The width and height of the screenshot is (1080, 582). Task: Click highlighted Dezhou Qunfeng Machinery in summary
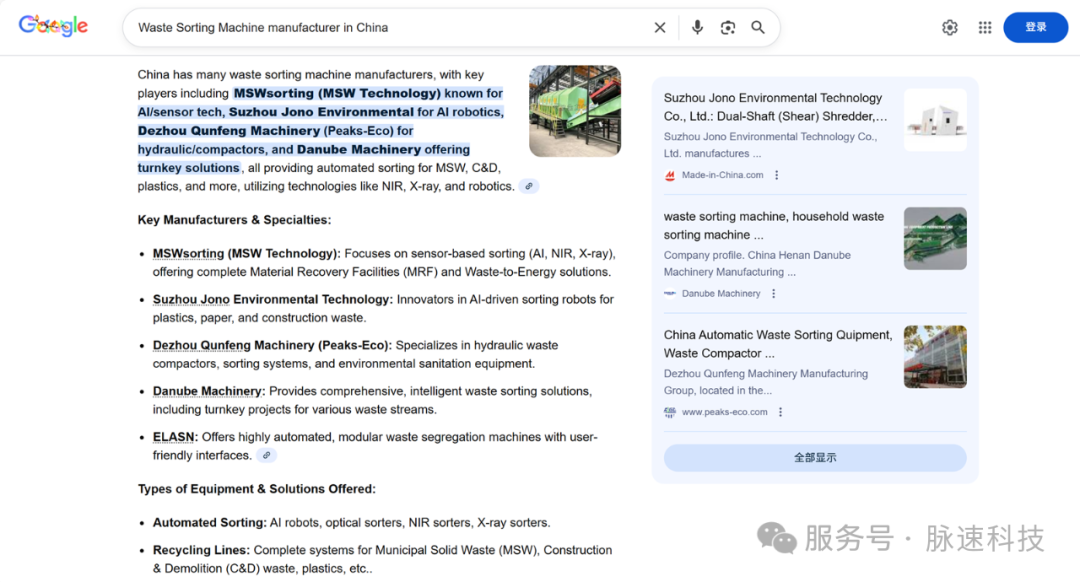click(x=229, y=130)
